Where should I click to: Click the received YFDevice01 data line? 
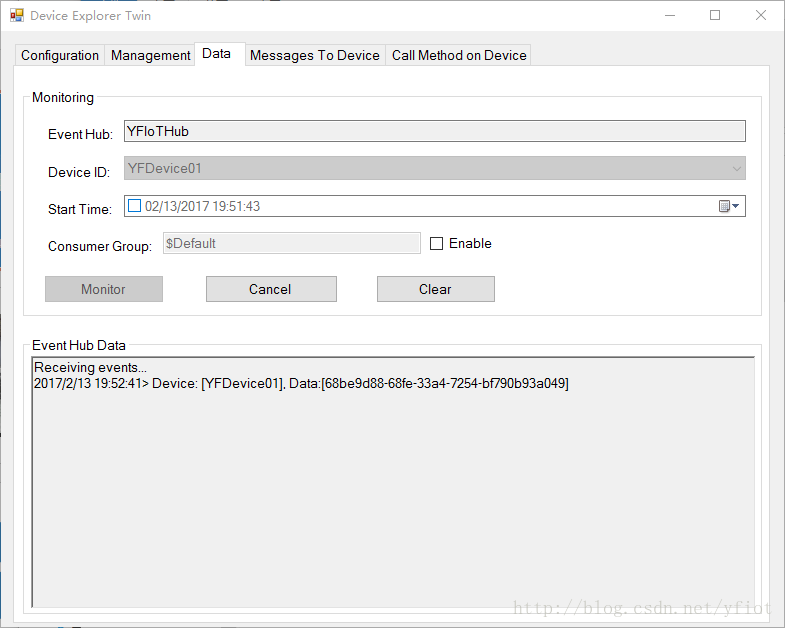tap(301, 384)
